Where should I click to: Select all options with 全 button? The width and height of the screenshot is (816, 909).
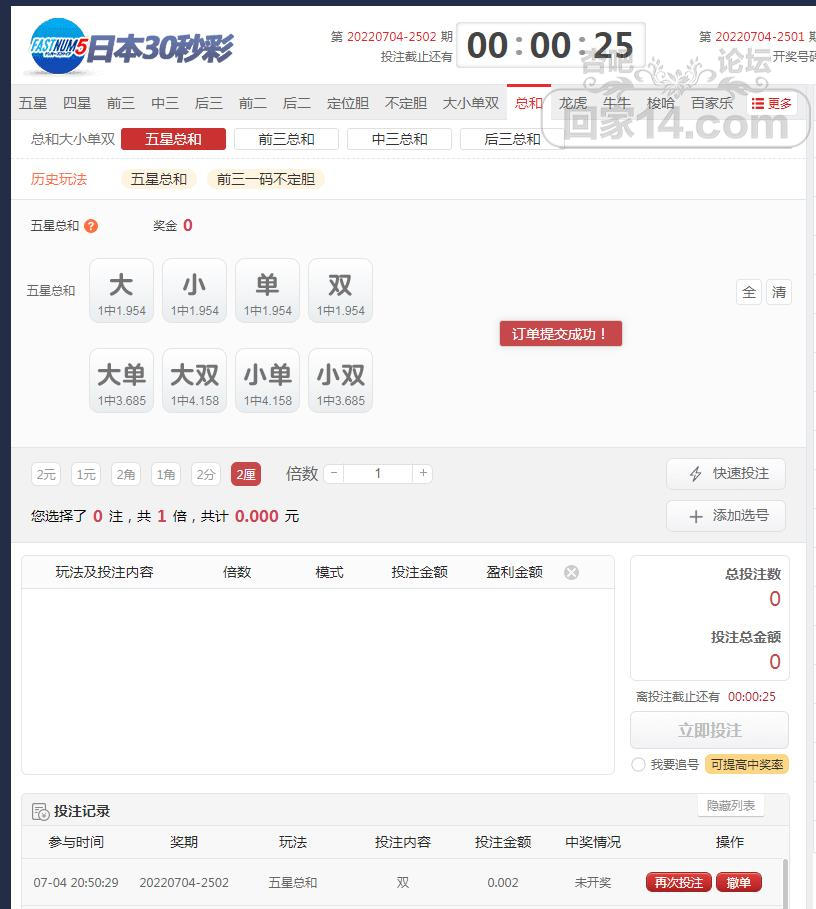pyautogui.click(x=749, y=292)
